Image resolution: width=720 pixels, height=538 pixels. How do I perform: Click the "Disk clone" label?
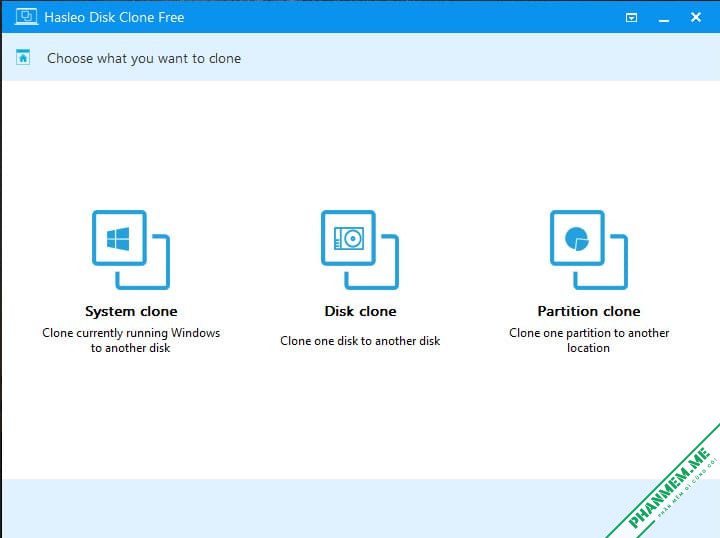pyautogui.click(x=360, y=311)
